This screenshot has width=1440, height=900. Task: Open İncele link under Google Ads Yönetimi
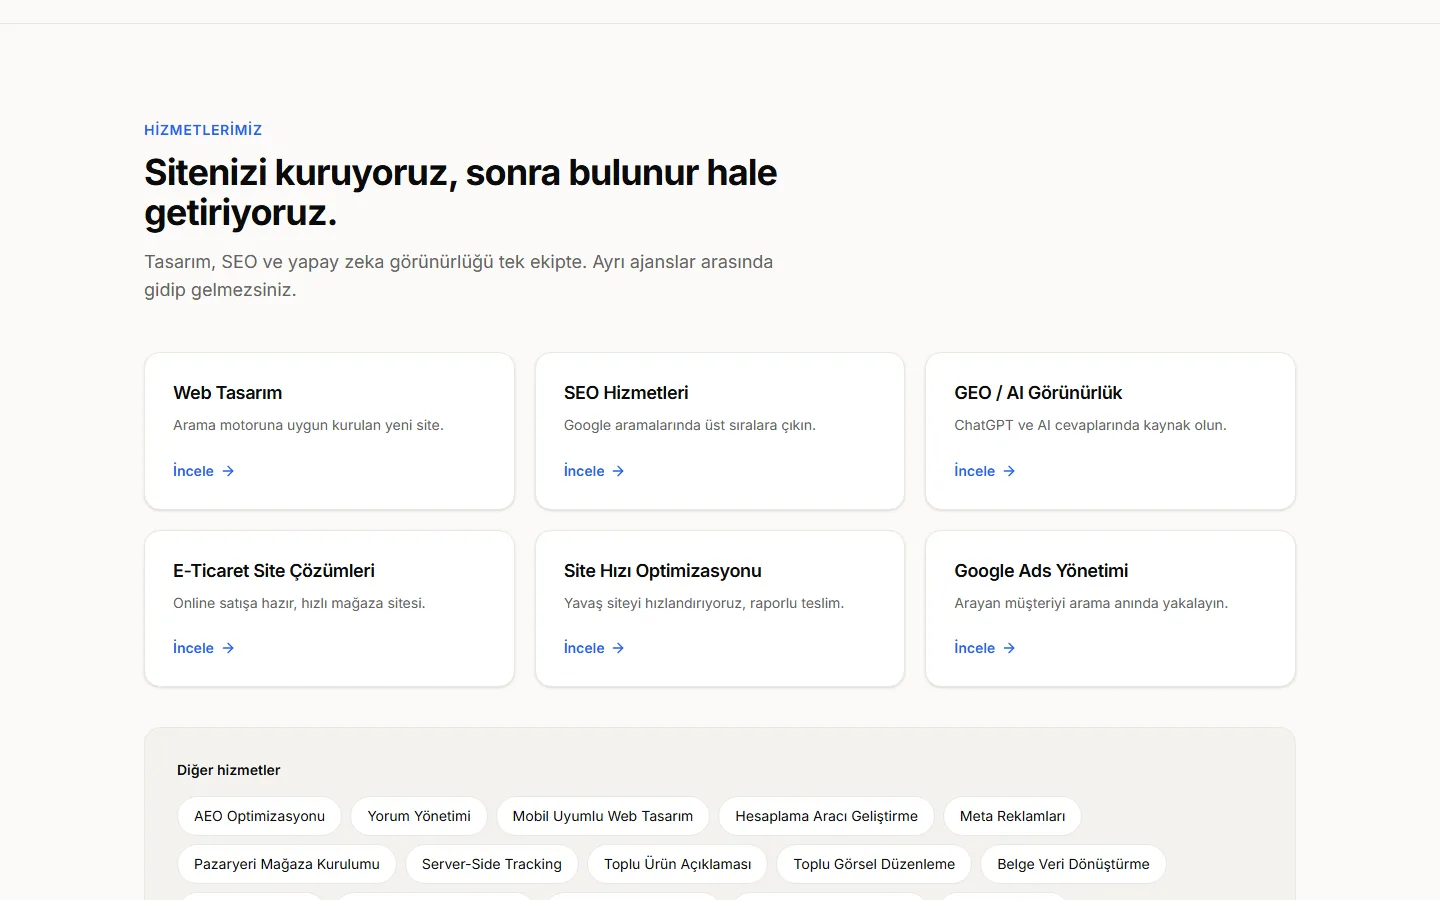pos(985,648)
